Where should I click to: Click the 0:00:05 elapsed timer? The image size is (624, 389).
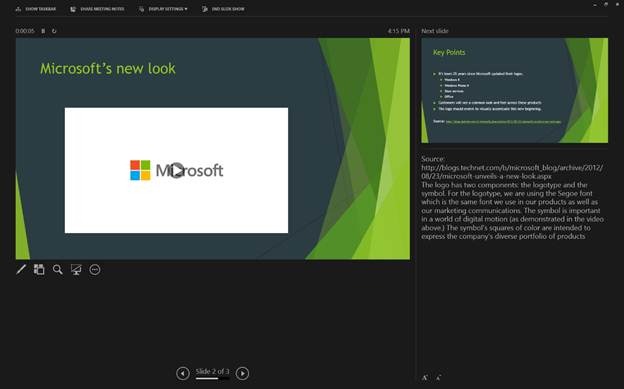pyautogui.click(x=25, y=31)
